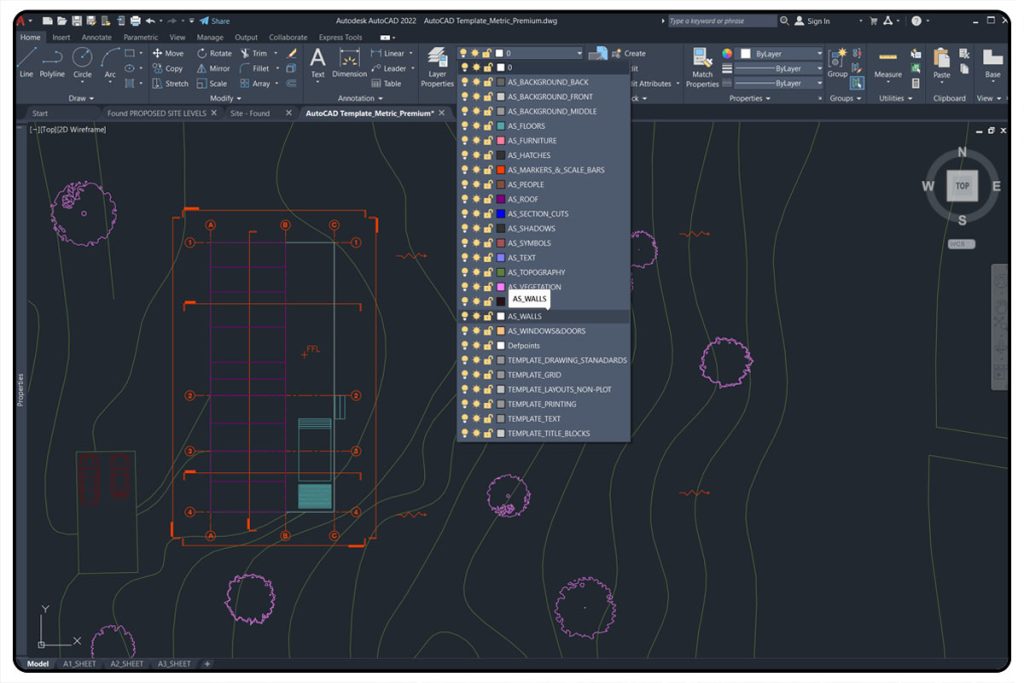This screenshot has height=683, width=1024.
Task: Expand the Utilities panel
Action: click(x=895, y=99)
